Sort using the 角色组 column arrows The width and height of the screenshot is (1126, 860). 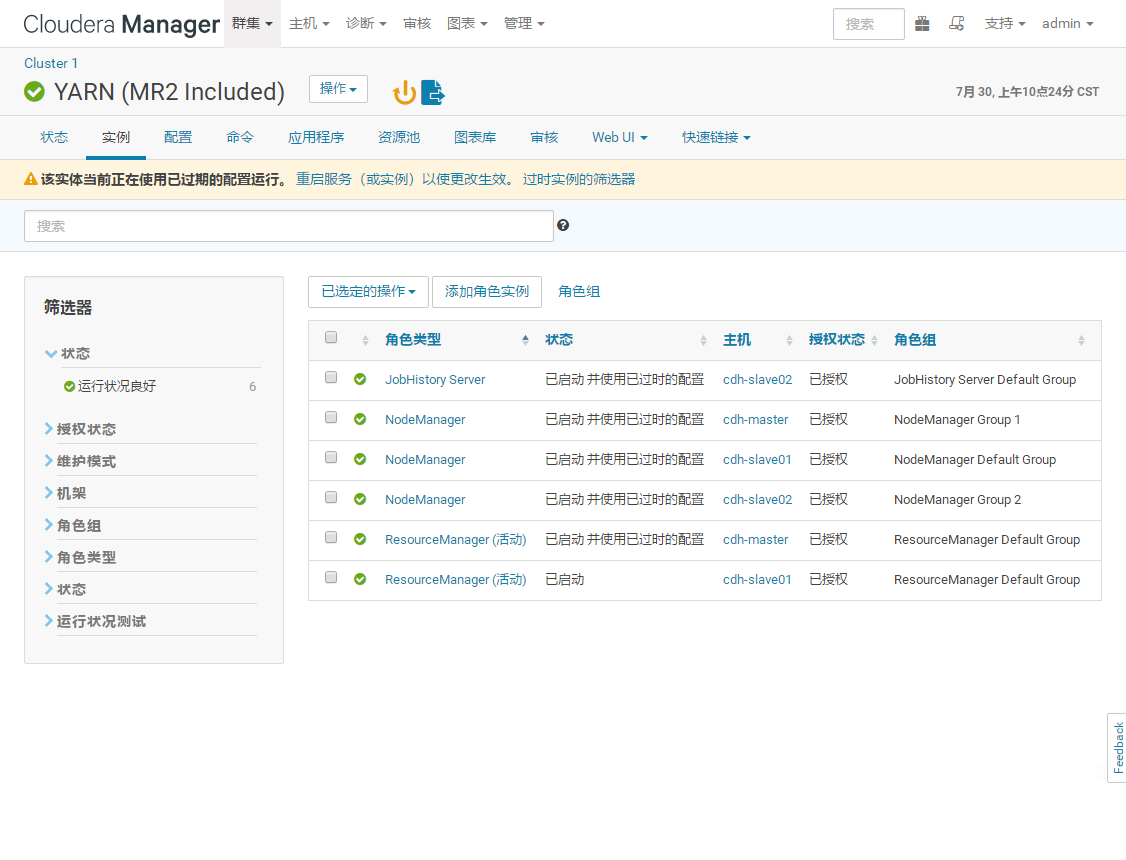(1081, 340)
